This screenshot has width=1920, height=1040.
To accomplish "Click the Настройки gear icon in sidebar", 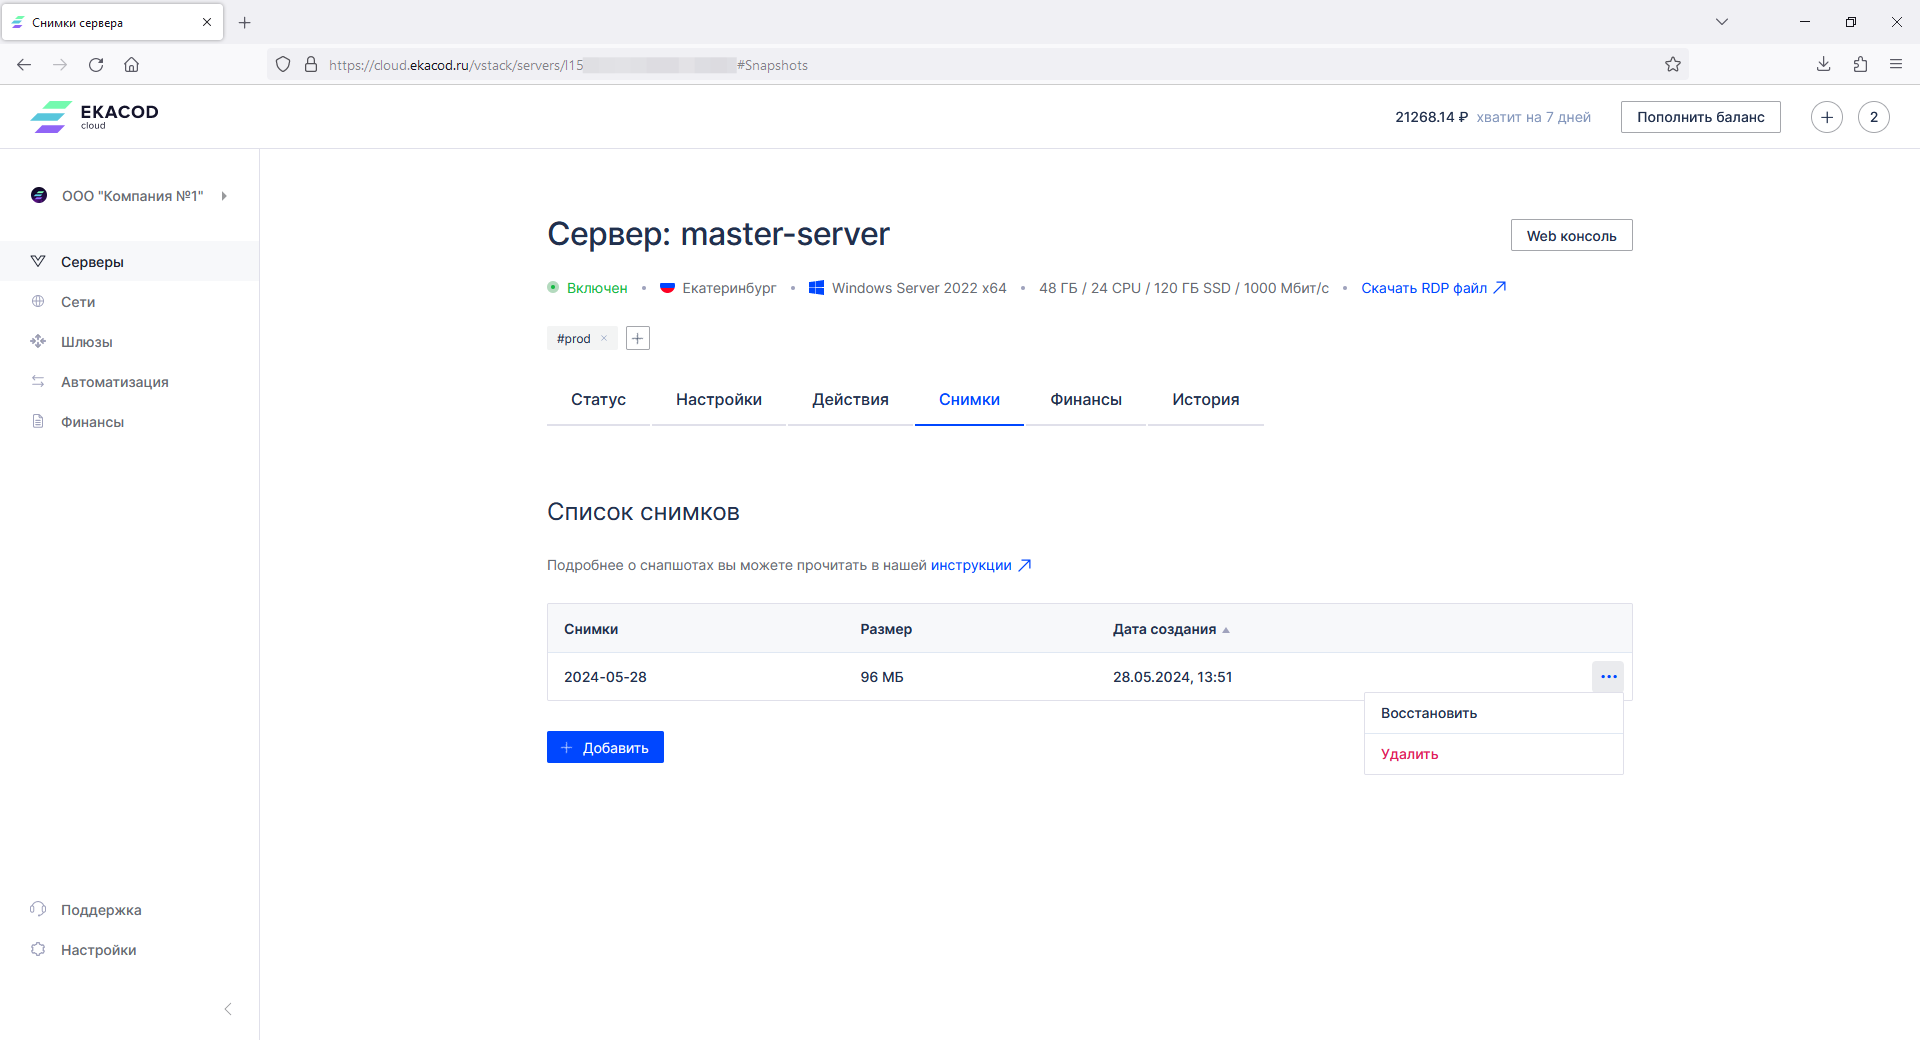I will (38, 949).
